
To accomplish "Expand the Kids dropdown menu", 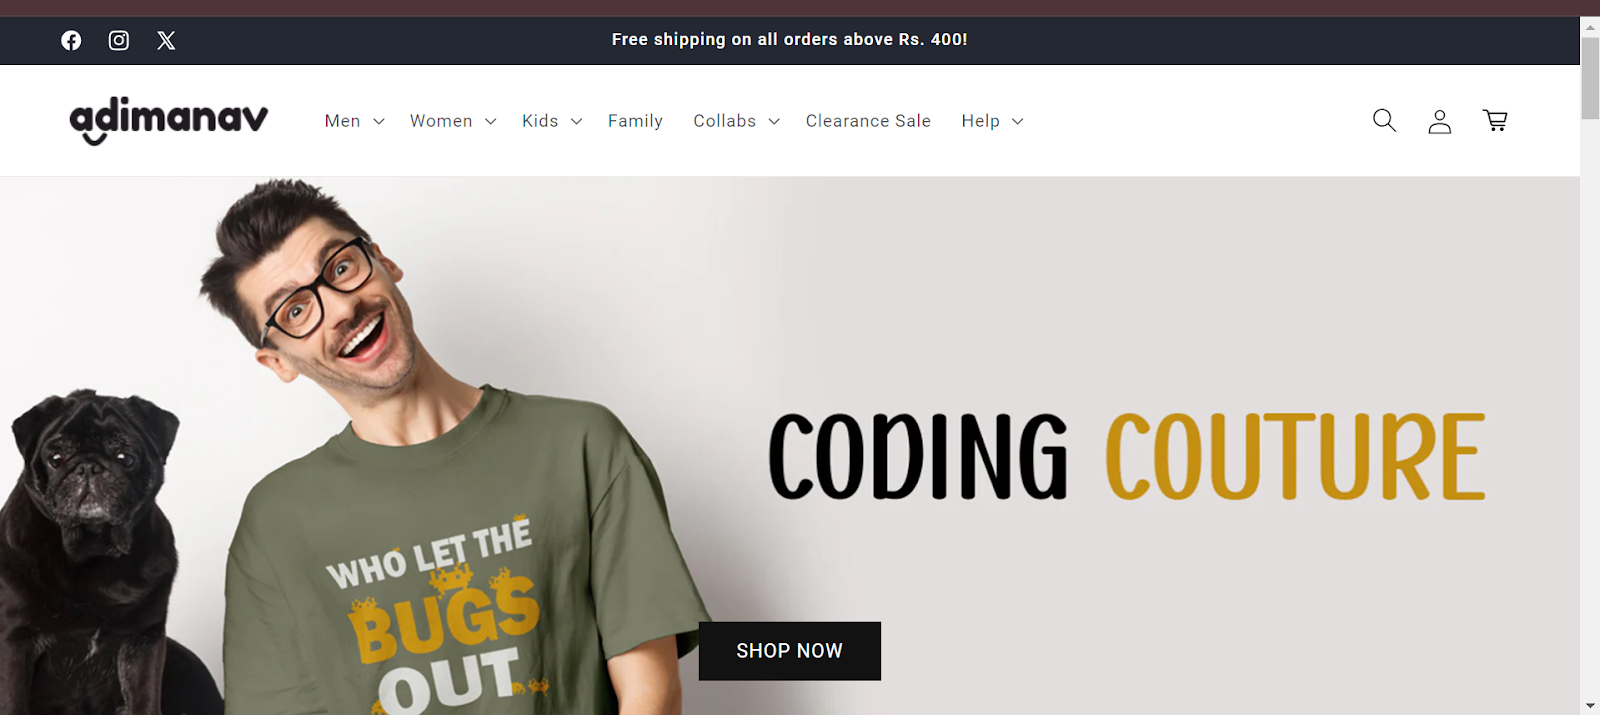I will 552,121.
